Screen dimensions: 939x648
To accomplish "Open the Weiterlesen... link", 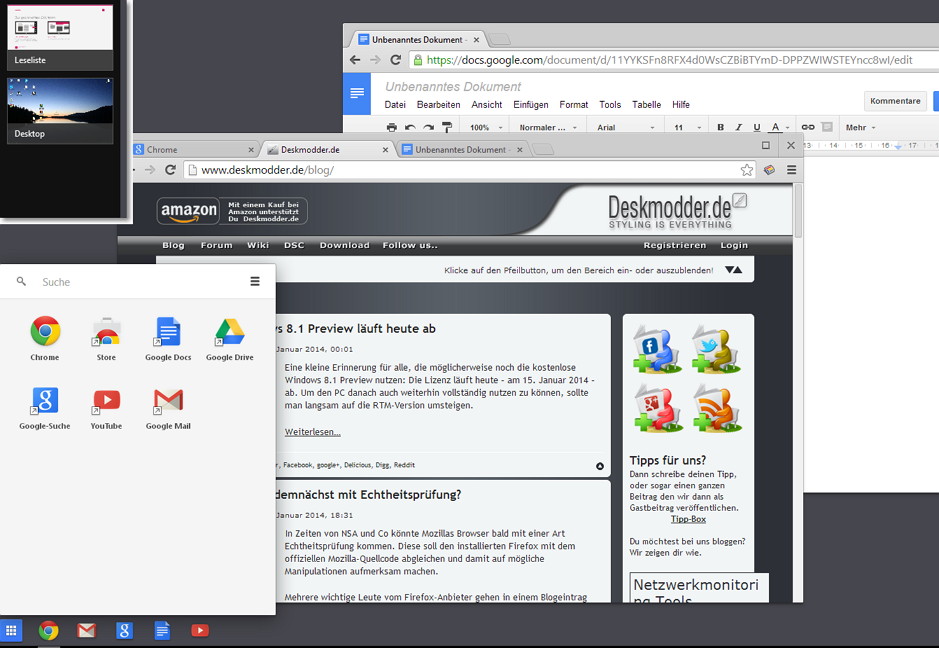I will (x=313, y=432).
